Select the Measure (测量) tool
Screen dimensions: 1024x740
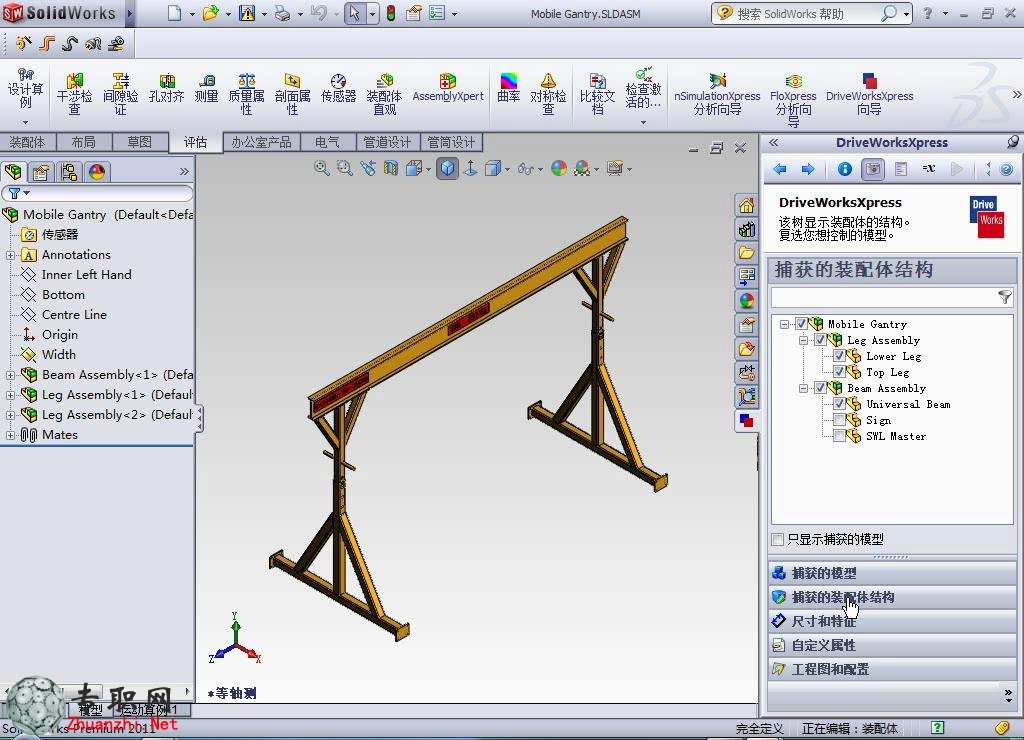(206, 88)
